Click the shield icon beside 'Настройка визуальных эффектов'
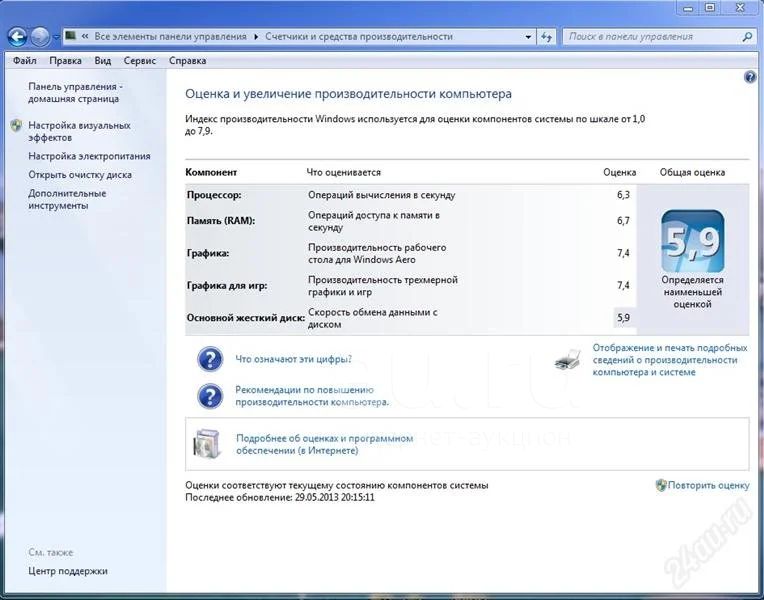This screenshot has width=764, height=600. tap(16, 125)
